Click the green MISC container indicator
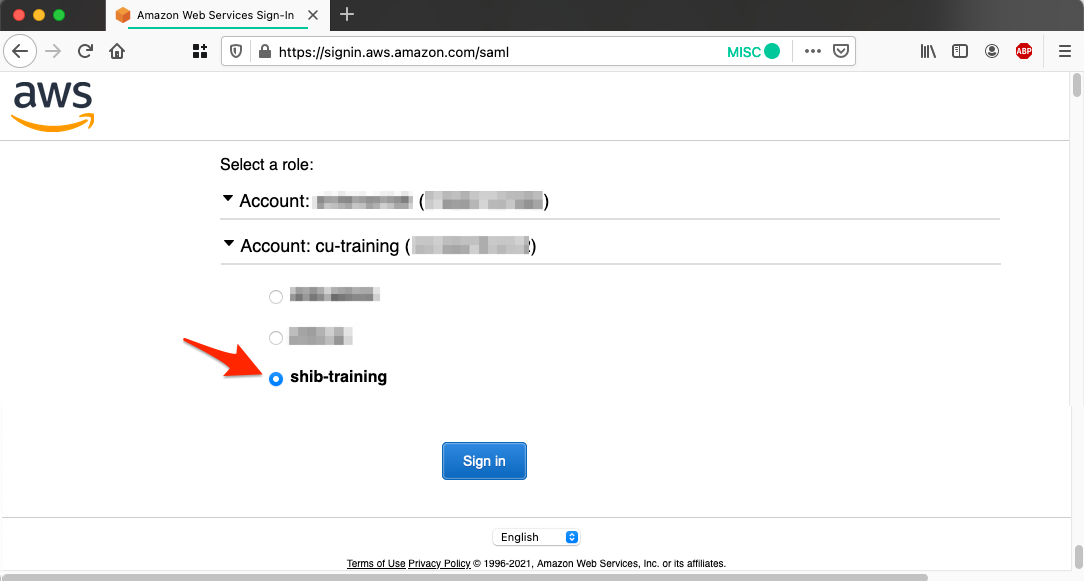This screenshot has height=581, width=1084. (754, 51)
